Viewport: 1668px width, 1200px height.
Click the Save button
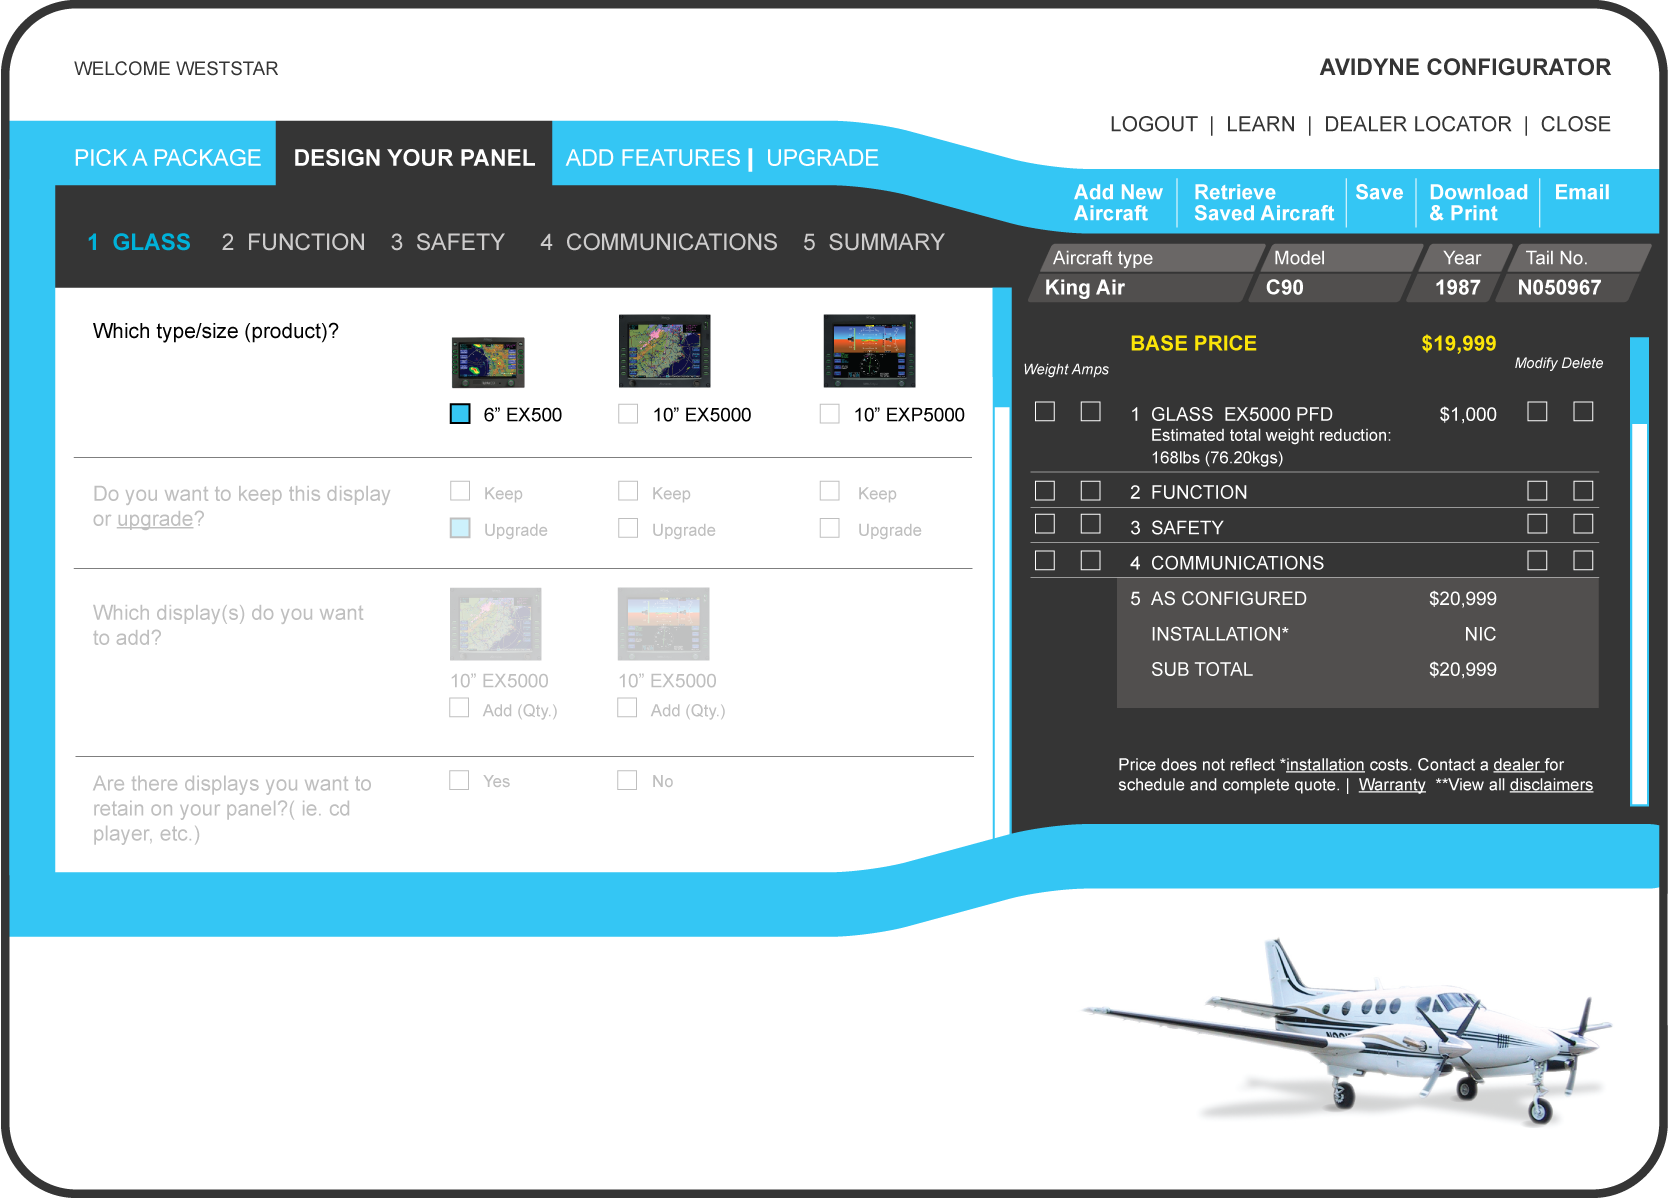[x=1379, y=192]
